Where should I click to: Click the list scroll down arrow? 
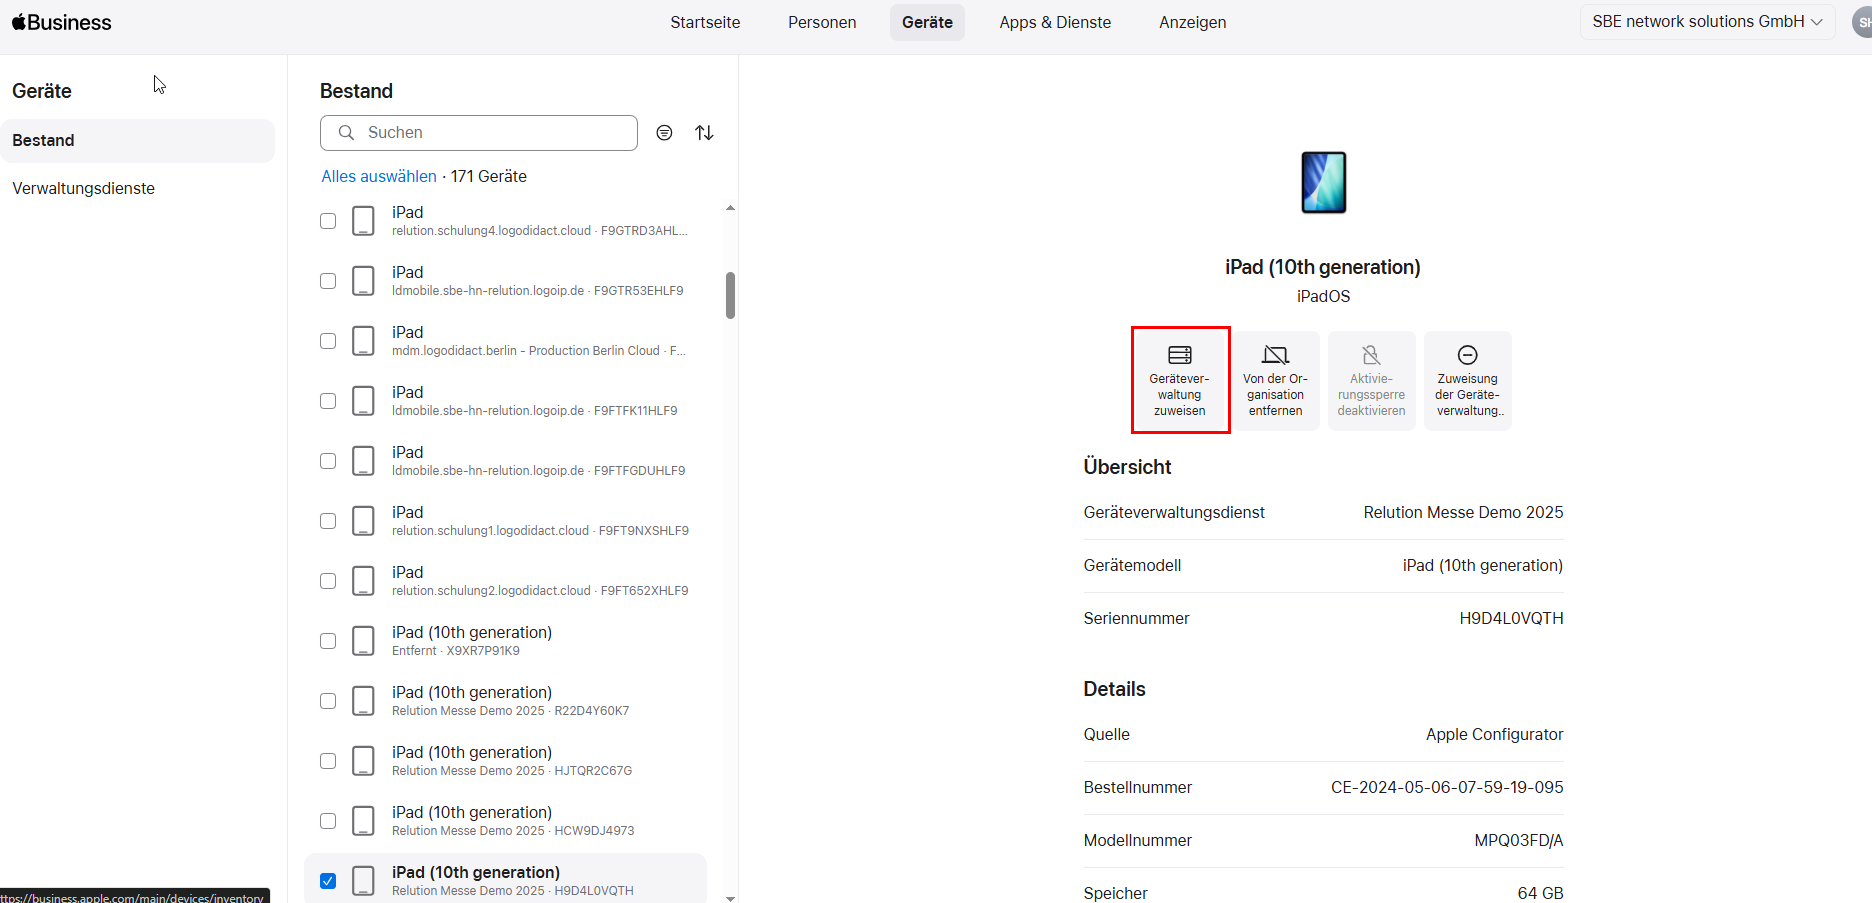(731, 898)
